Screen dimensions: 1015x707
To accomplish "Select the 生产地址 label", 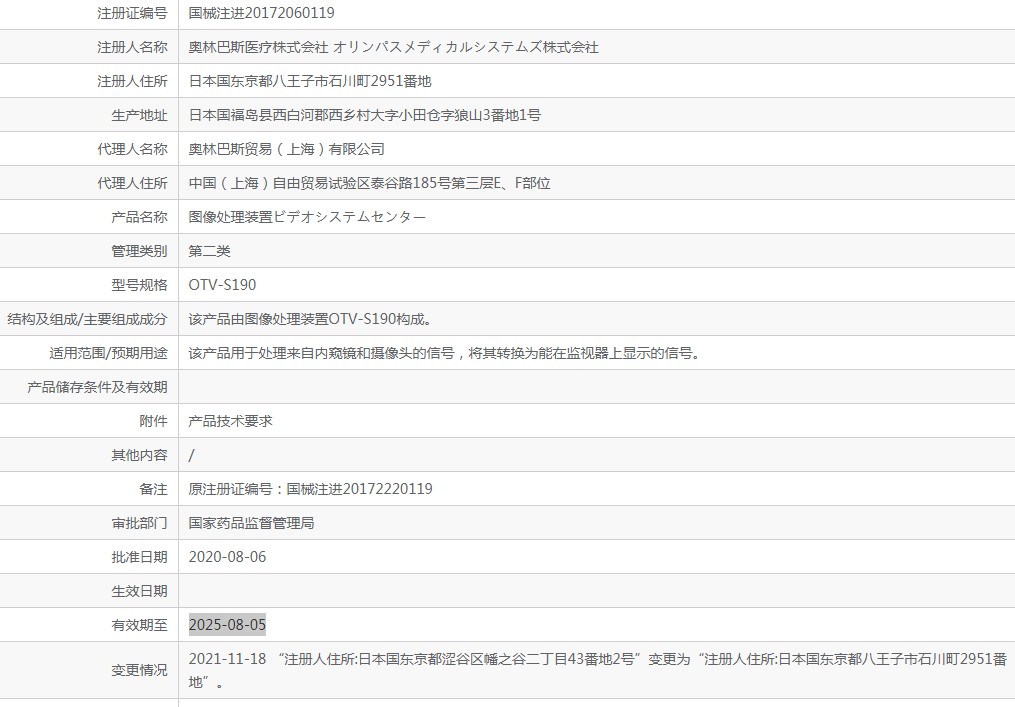I will [x=139, y=115].
